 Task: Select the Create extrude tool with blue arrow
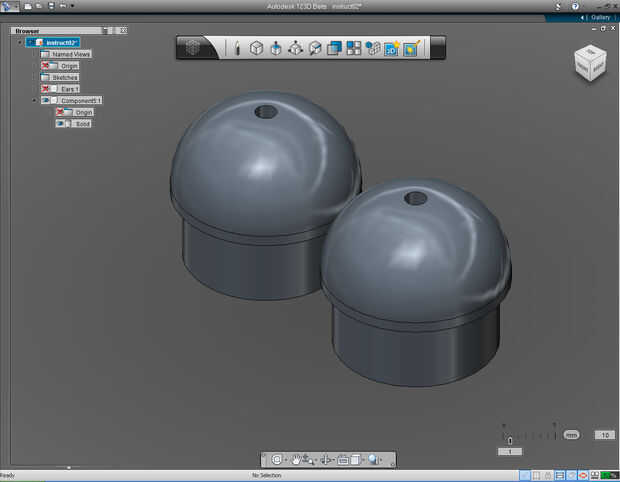point(276,48)
